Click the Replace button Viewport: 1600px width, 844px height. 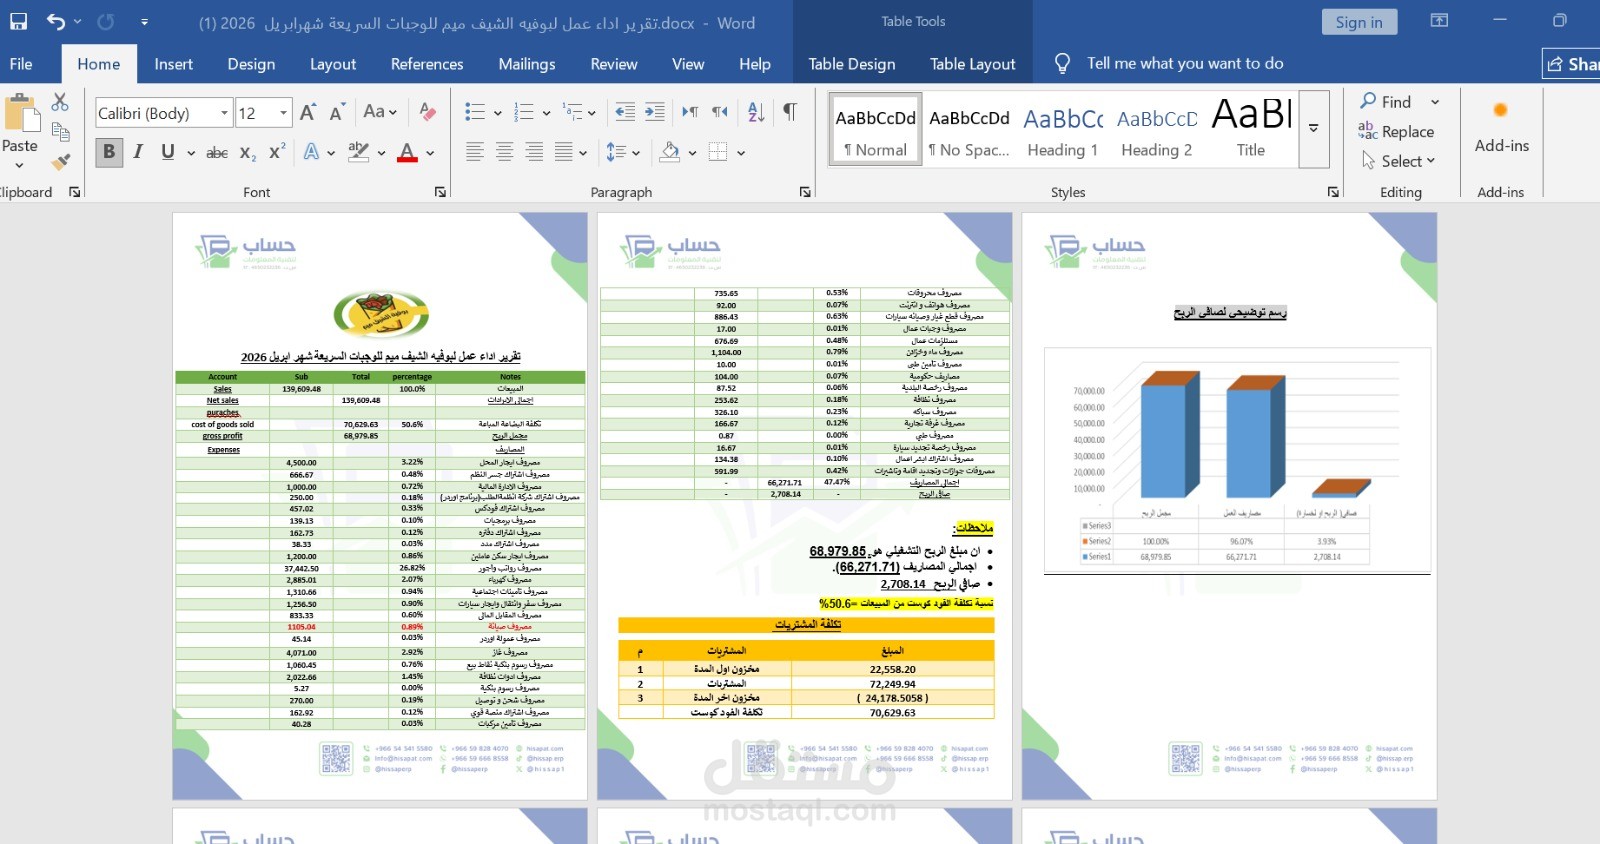tap(1396, 131)
